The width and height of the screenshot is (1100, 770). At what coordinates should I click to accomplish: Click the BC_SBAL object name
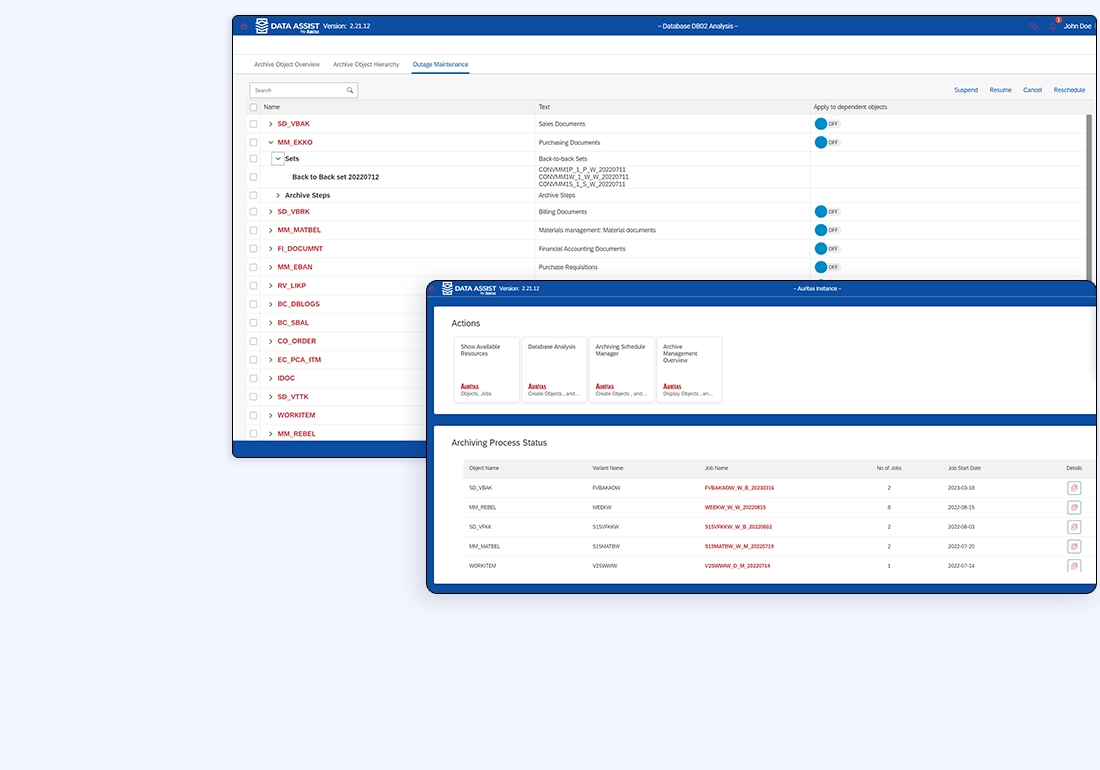click(293, 323)
